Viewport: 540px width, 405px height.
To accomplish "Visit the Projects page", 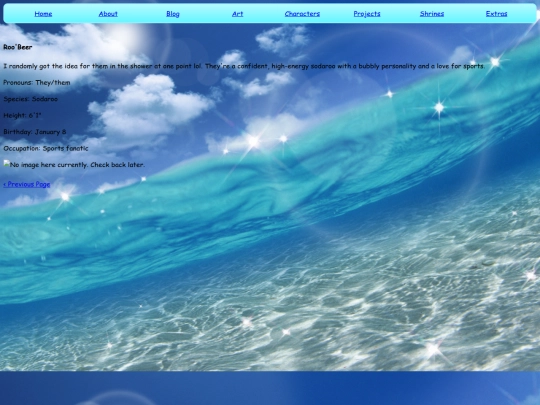I will [367, 14].
